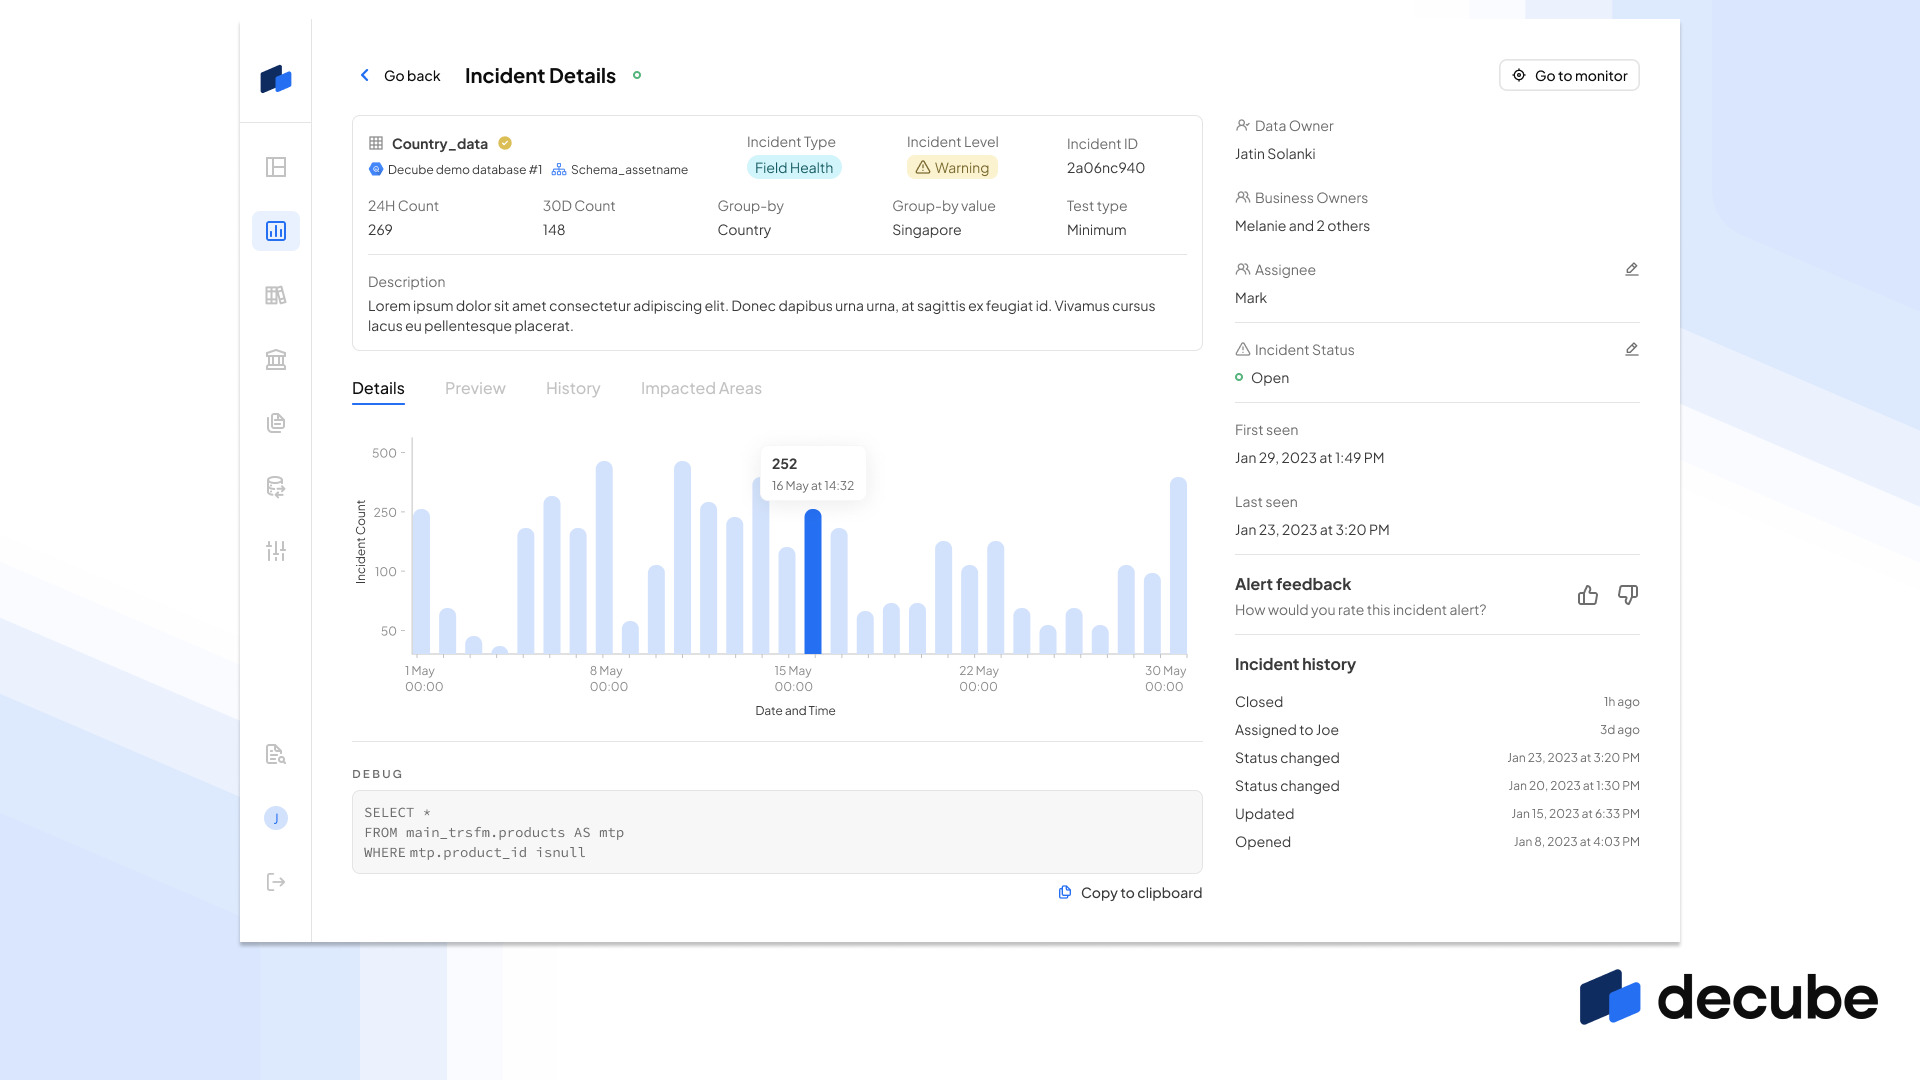Viewport: 1920px width, 1080px height.
Task: Click the 24H Count value 269
Action: 380,229
